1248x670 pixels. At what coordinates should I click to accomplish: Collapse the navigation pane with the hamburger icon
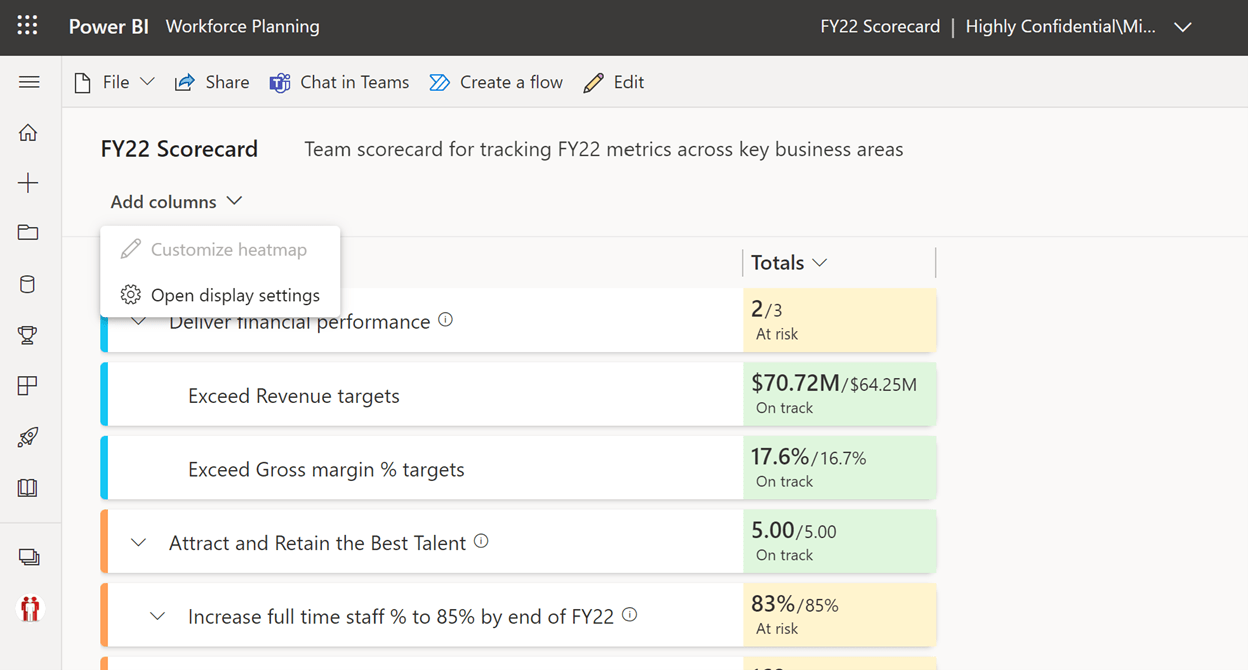pyautogui.click(x=29, y=82)
